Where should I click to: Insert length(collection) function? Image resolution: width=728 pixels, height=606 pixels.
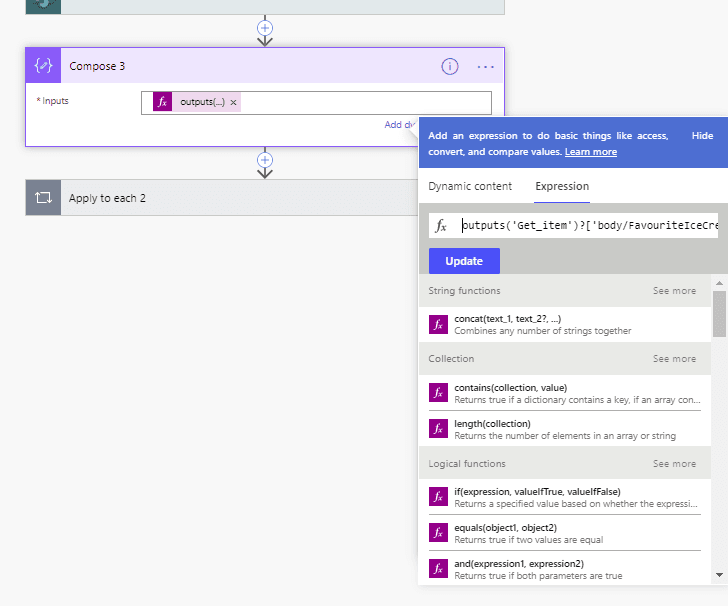click(565, 429)
